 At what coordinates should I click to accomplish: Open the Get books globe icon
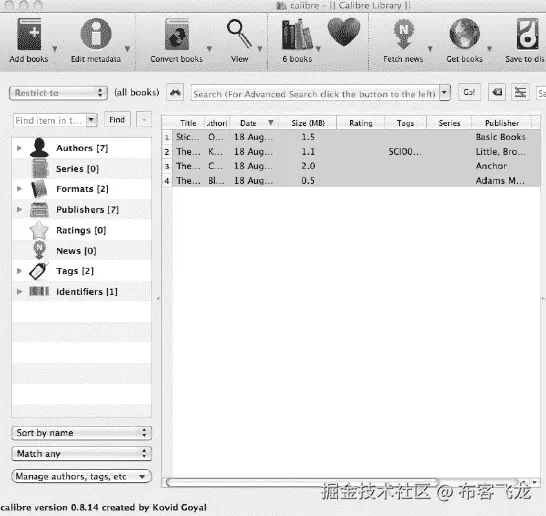click(x=465, y=34)
